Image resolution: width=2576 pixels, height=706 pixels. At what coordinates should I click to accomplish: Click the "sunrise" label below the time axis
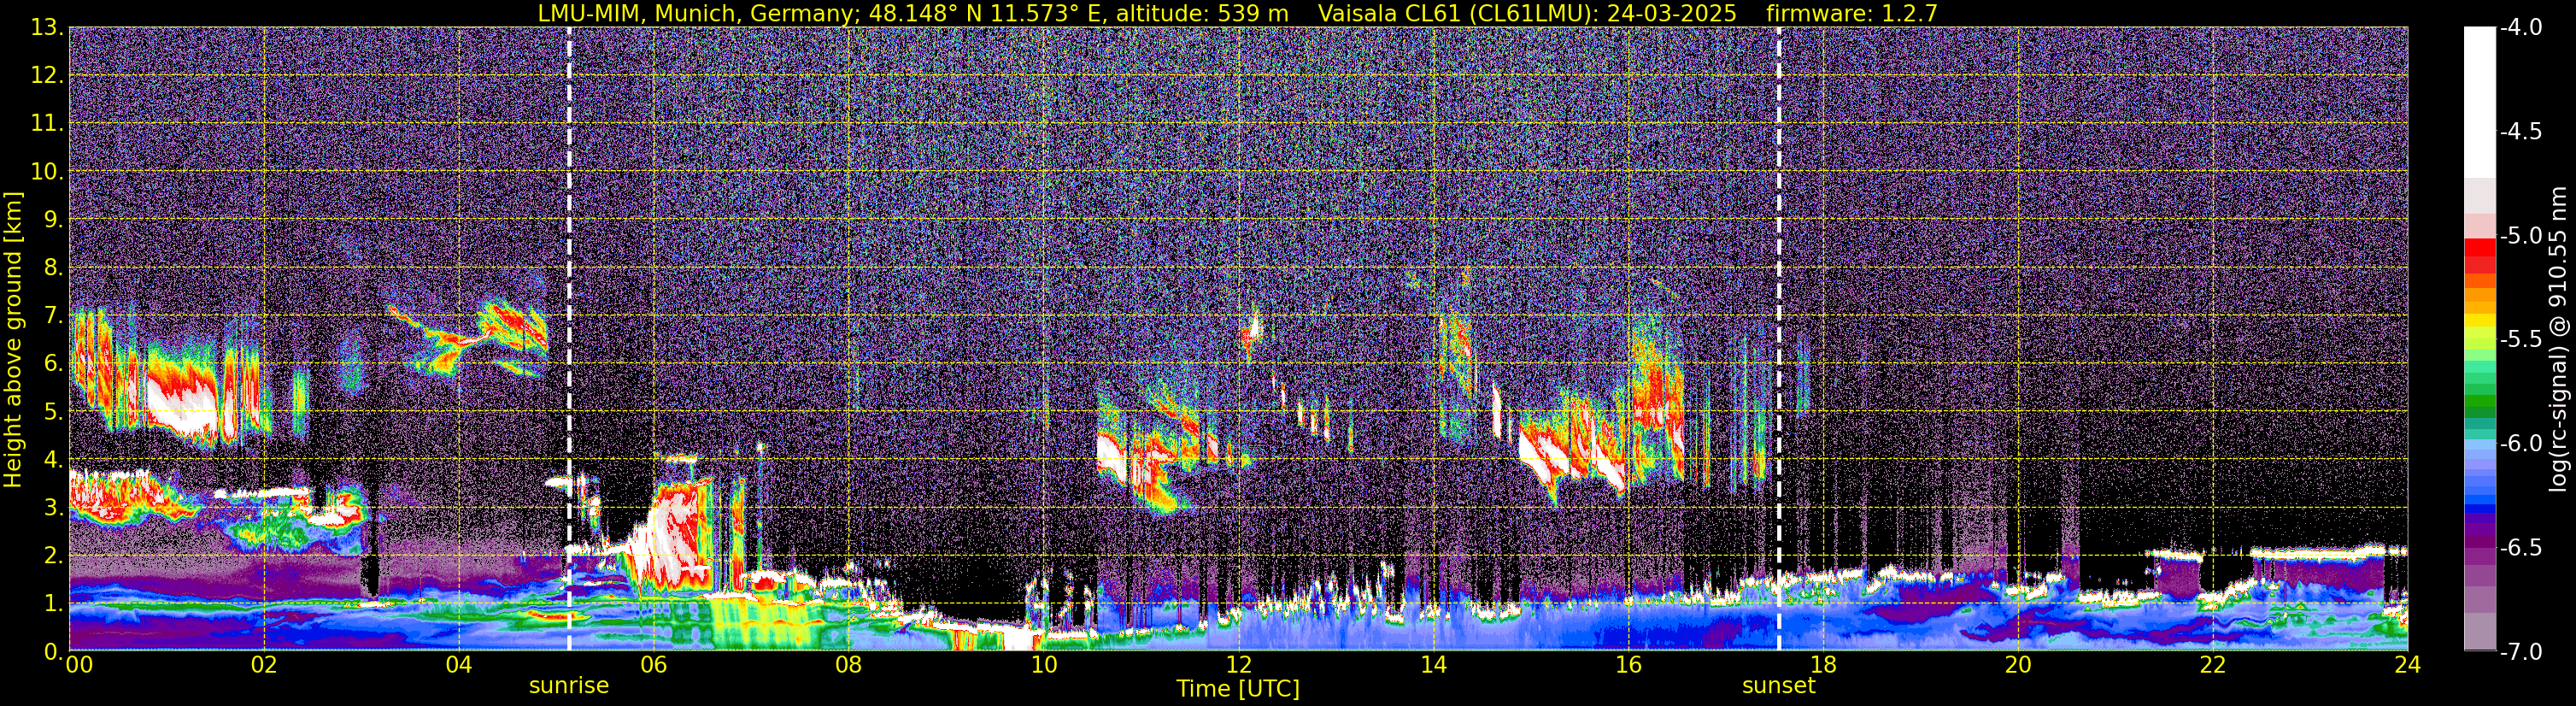[569, 686]
